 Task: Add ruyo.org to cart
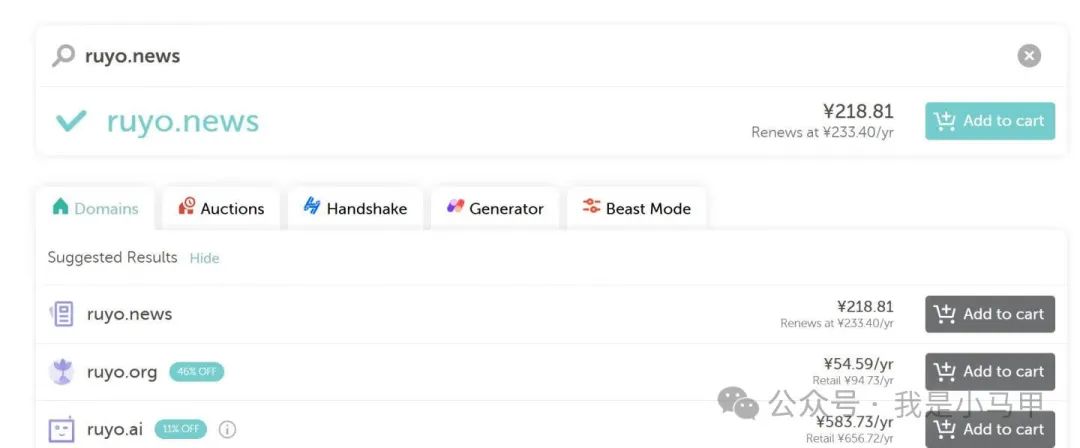[x=990, y=371]
